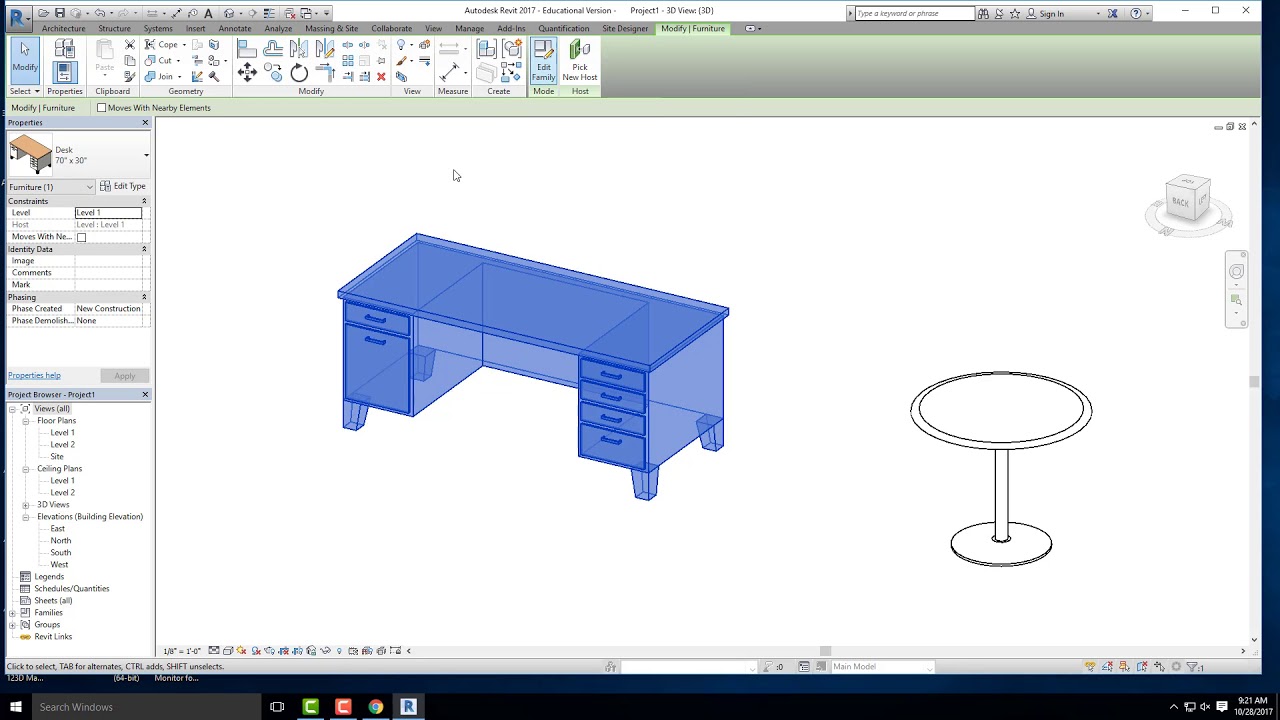Open the Main Model workset dropdown

[882, 667]
